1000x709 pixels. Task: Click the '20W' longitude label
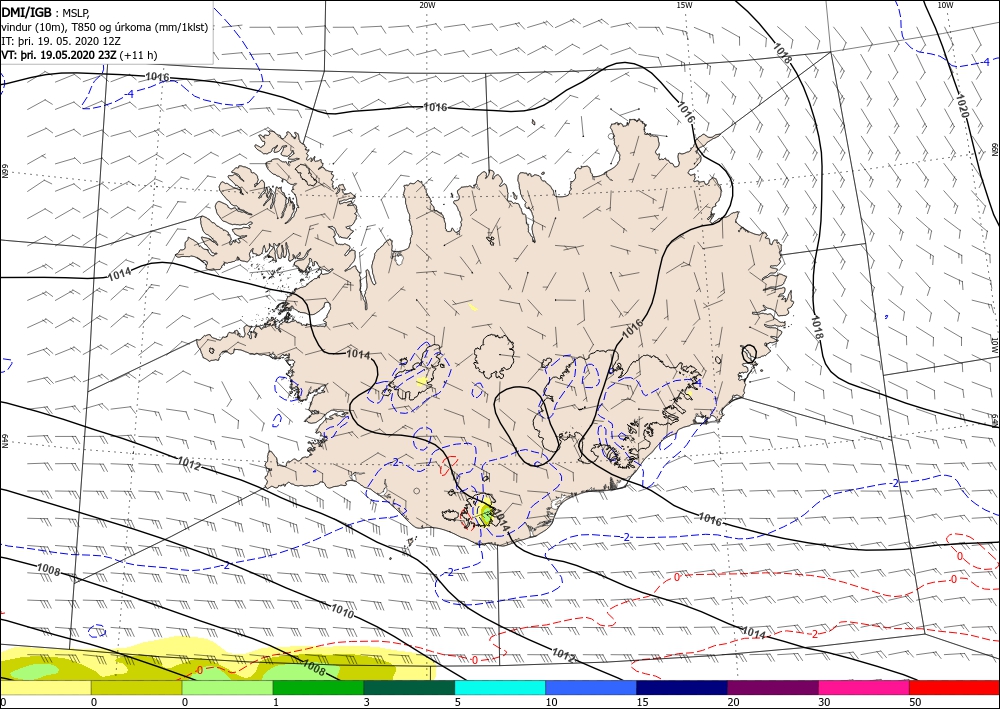click(x=427, y=5)
